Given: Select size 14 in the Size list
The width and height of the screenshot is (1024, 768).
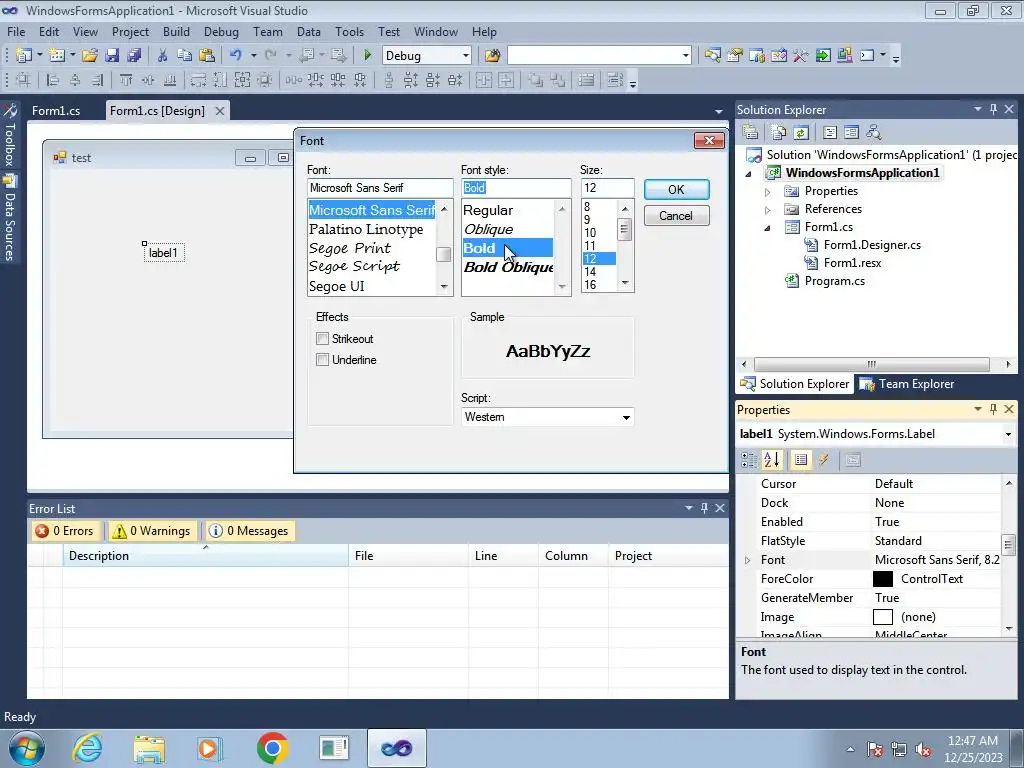Looking at the screenshot, I should tap(590, 272).
